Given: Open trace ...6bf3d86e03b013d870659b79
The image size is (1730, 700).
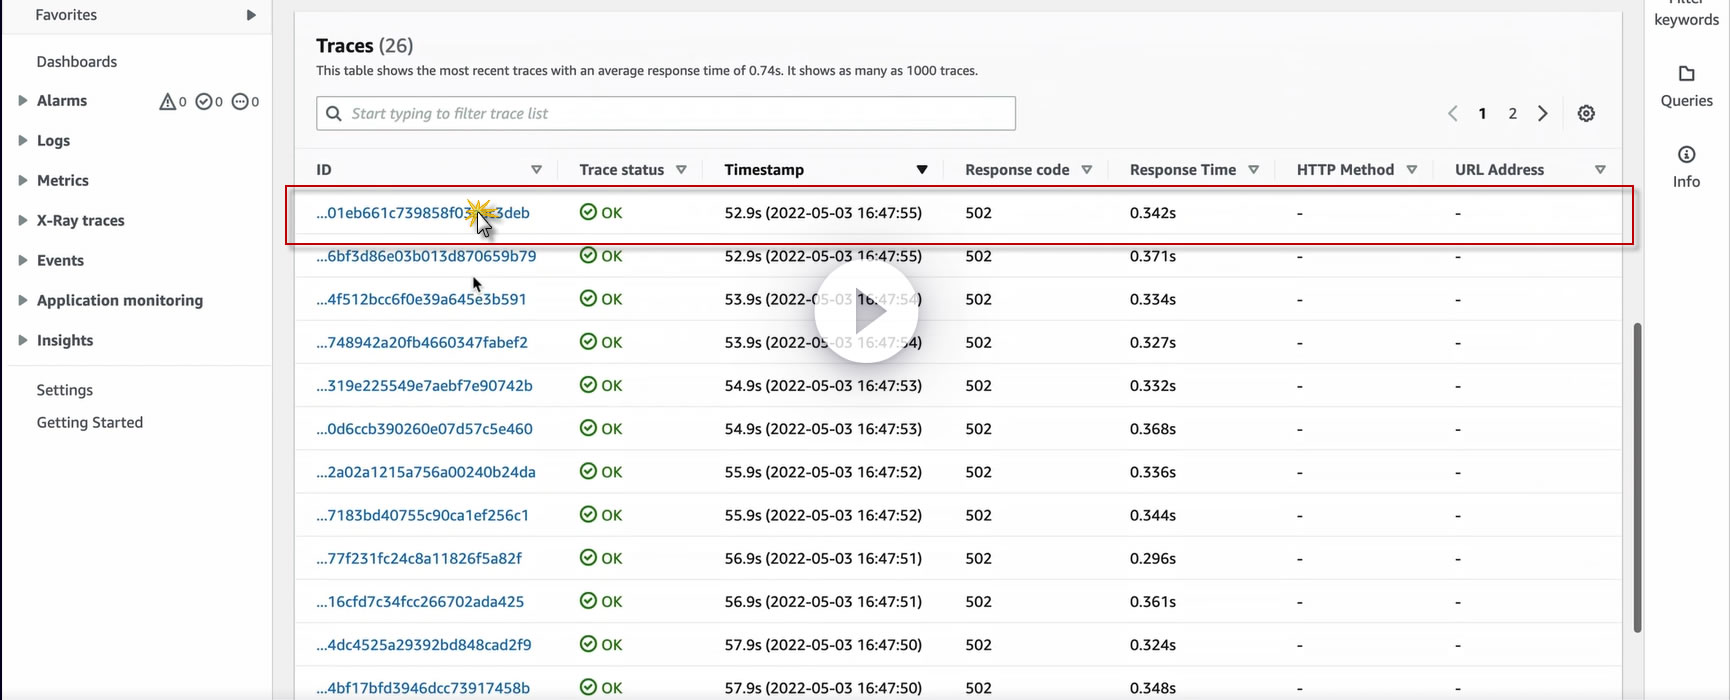Looking at the screenshot, I should click(x=426, y=256).
